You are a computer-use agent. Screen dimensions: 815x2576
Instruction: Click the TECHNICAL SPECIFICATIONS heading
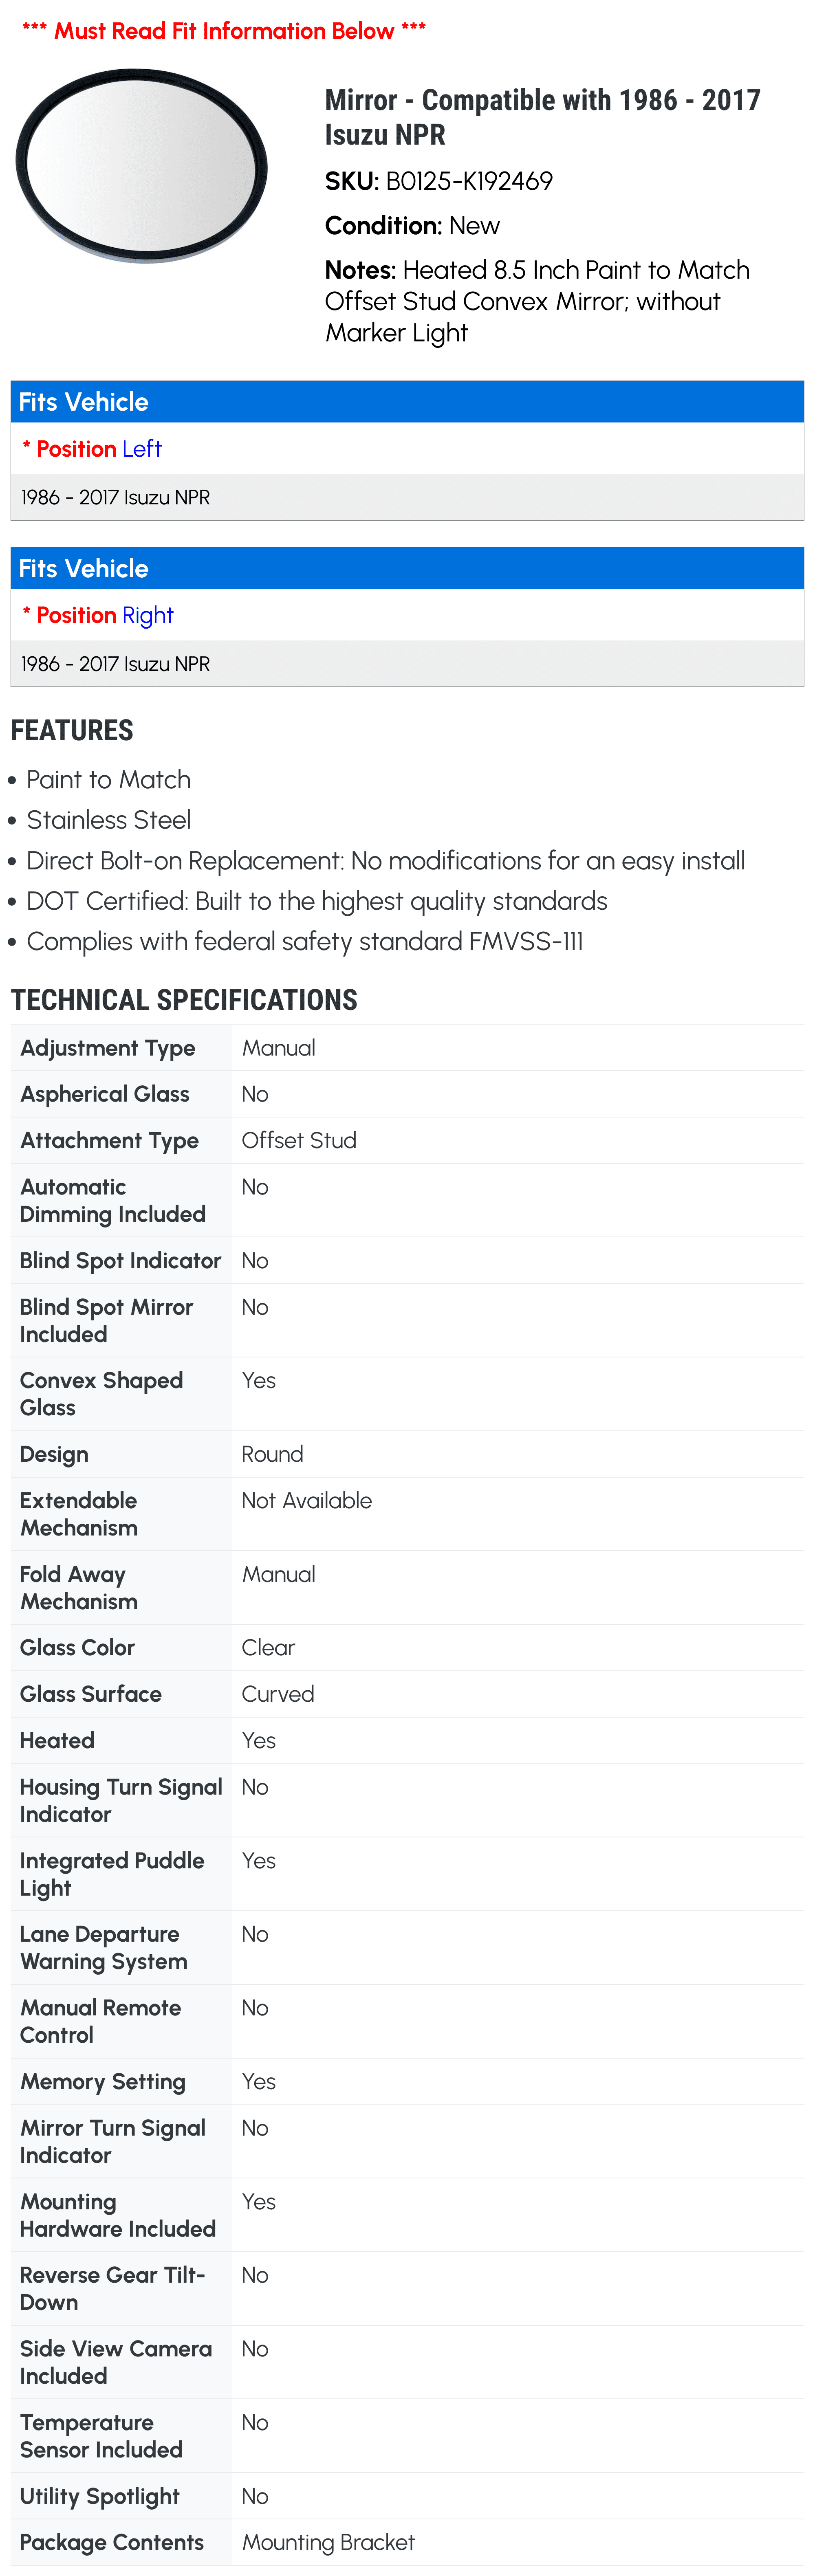coord(184,1000)
